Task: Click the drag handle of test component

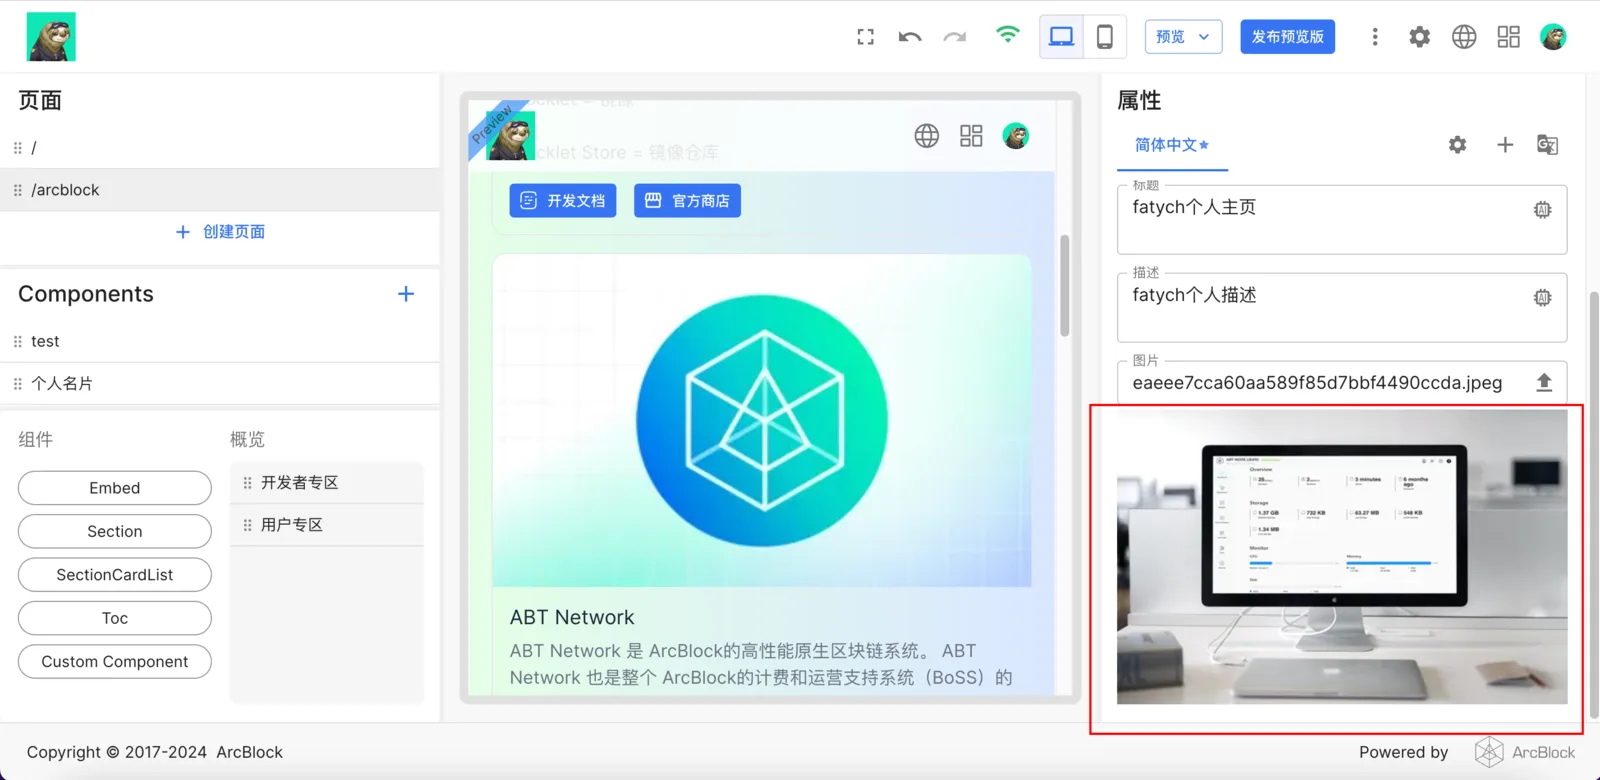Action: [17, 341]
